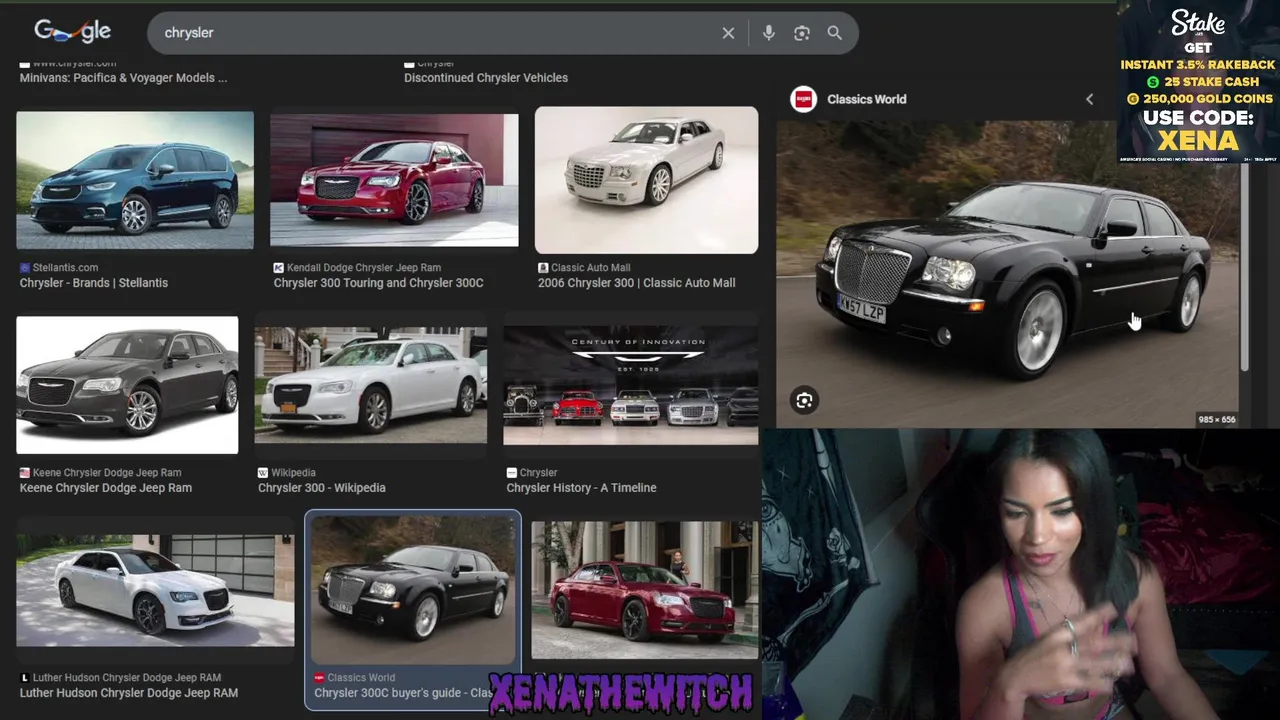Click the preview panel vertical scrollbar
1280x720 pixels.
(x=1245, y=265)
